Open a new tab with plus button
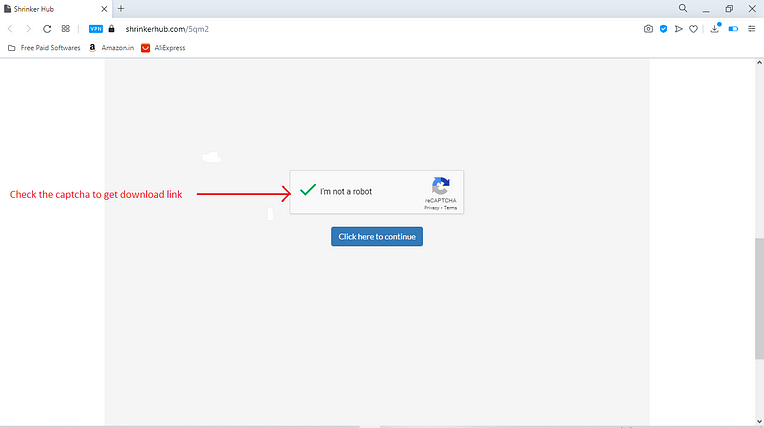This screenshot has width=764, height=428. [x=121, y=8]
